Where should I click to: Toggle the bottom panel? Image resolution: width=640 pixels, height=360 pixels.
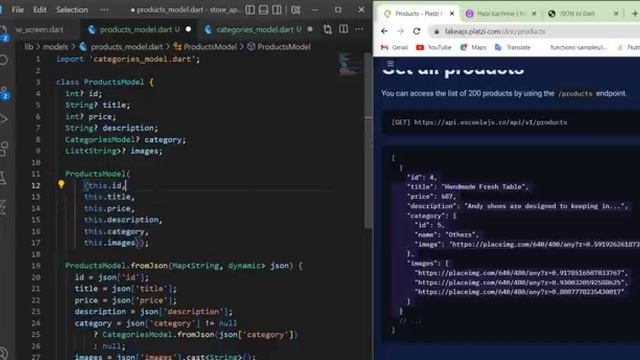[x=263, y=10]
